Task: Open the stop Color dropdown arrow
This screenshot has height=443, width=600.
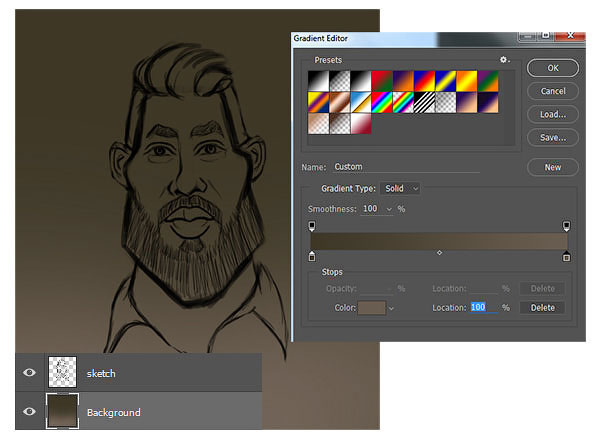Action: click(x=391, y=308)
